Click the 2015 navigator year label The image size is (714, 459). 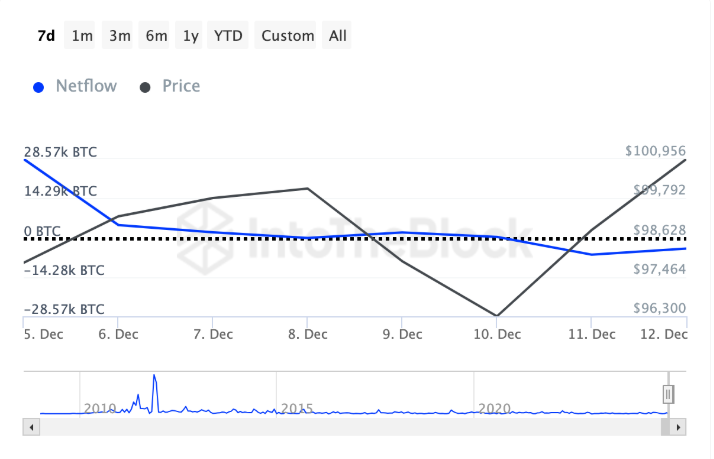pos(296,408)
